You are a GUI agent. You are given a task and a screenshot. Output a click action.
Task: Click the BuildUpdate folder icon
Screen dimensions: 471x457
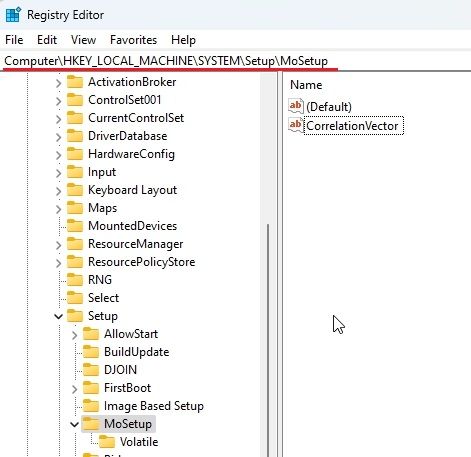point(91,352)
